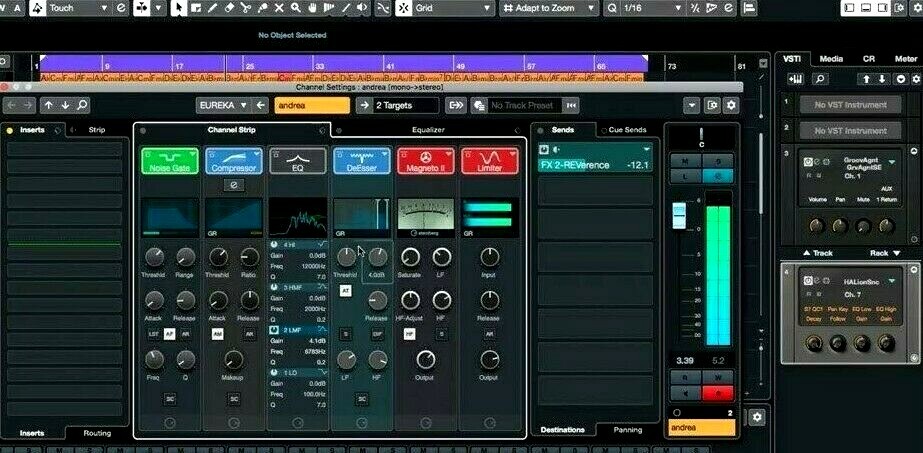
Task: Open the Noise Gate module dropdown arrow
Action: pos(194,154)
